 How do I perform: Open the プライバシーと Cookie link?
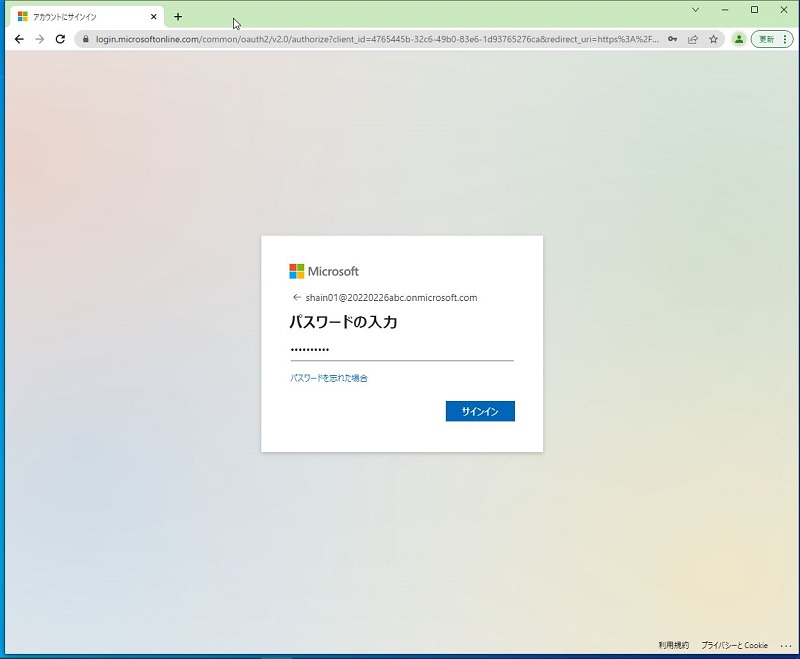click(x=734, y=645)
